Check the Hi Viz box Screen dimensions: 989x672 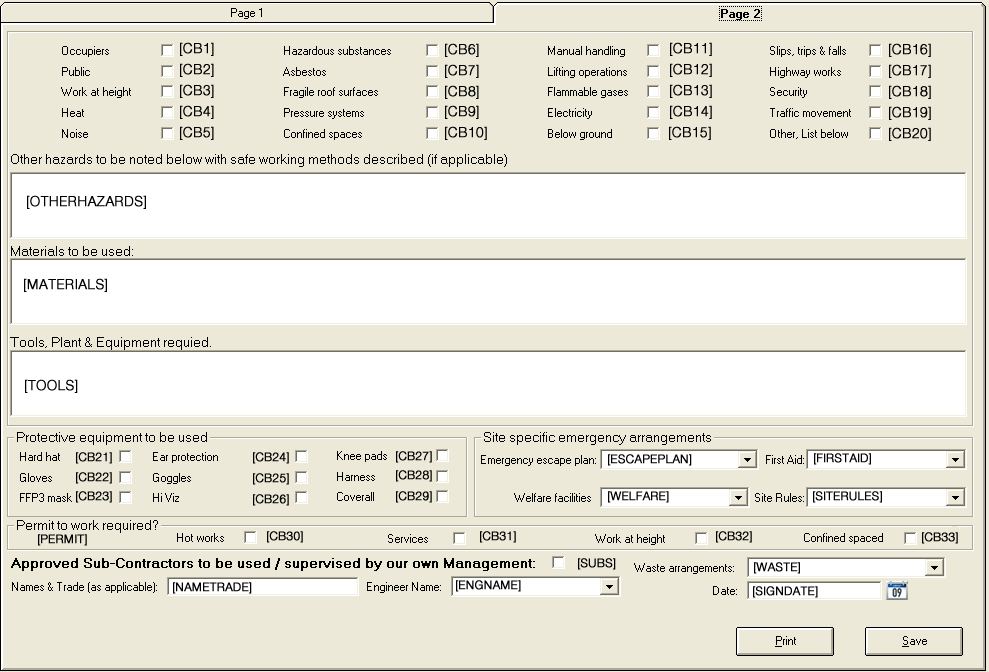click(301, 497)
